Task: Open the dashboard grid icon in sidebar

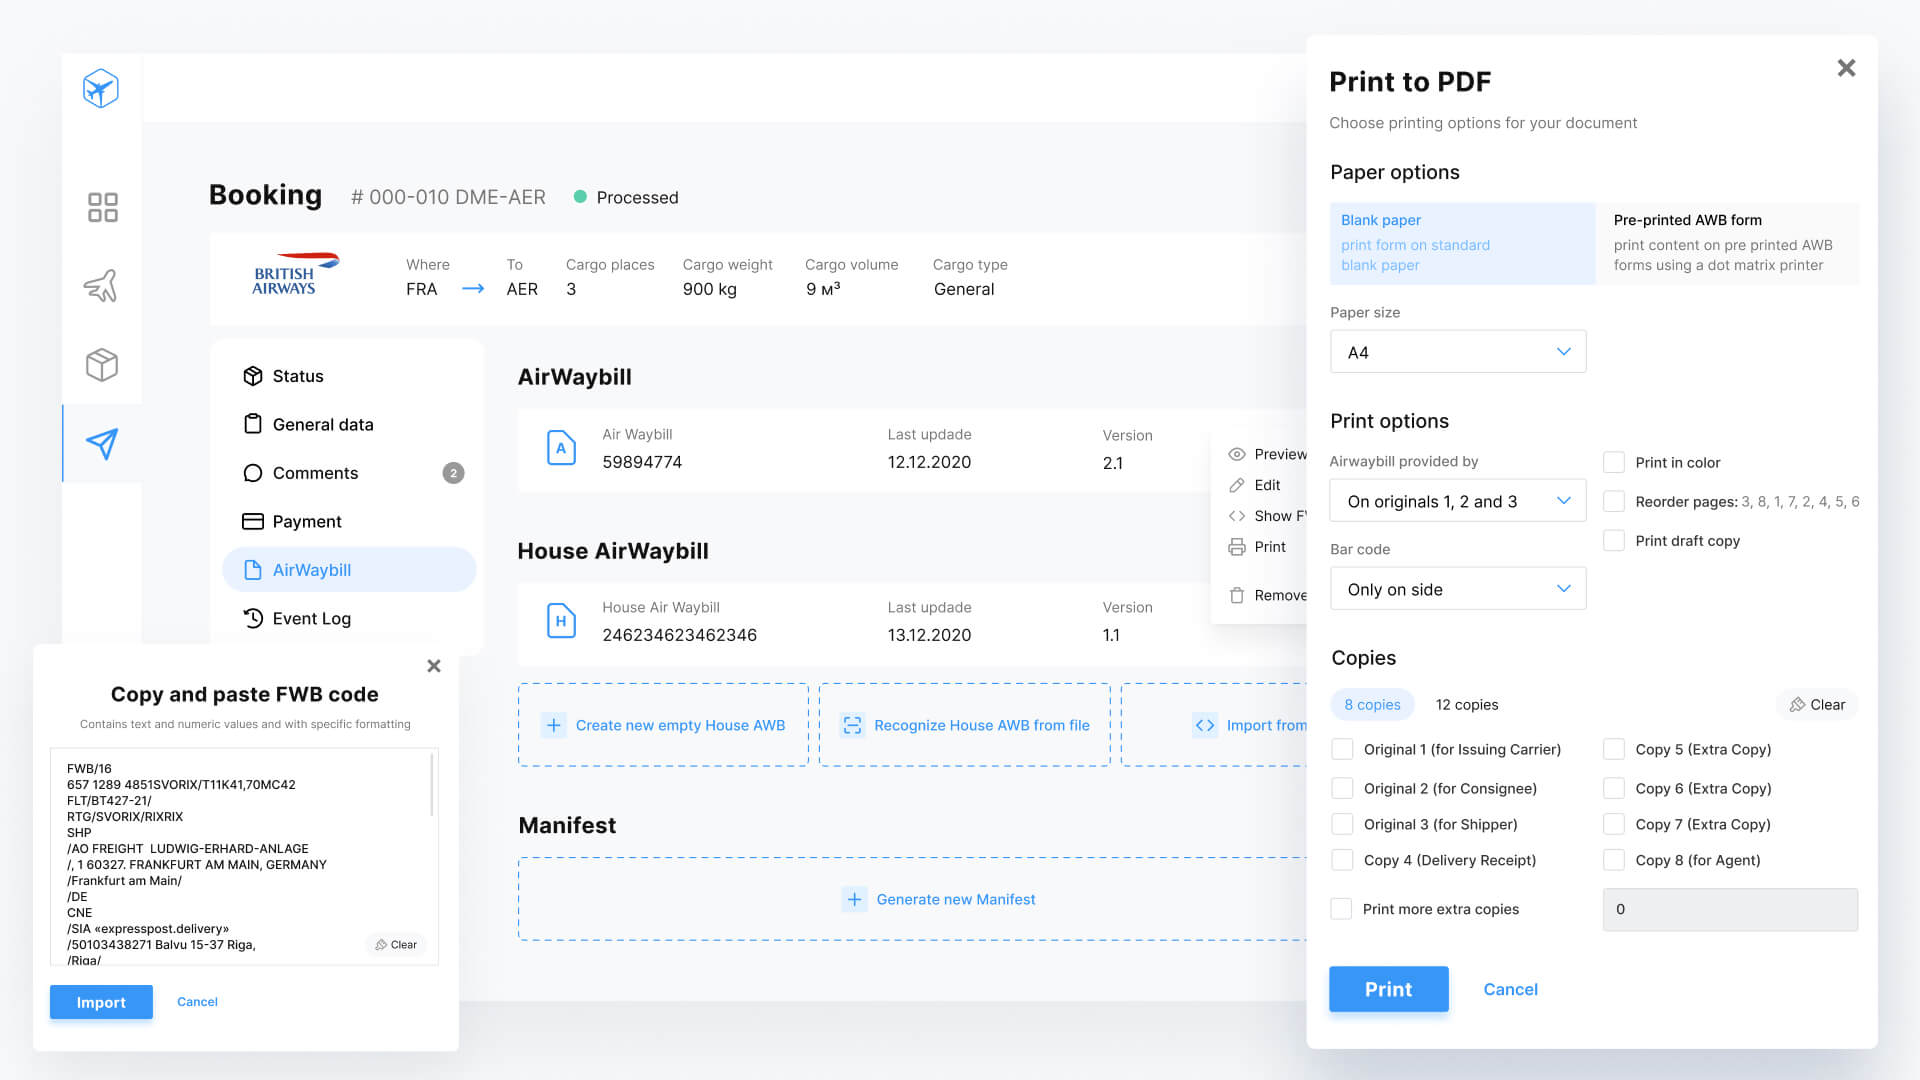Action: 102,207
